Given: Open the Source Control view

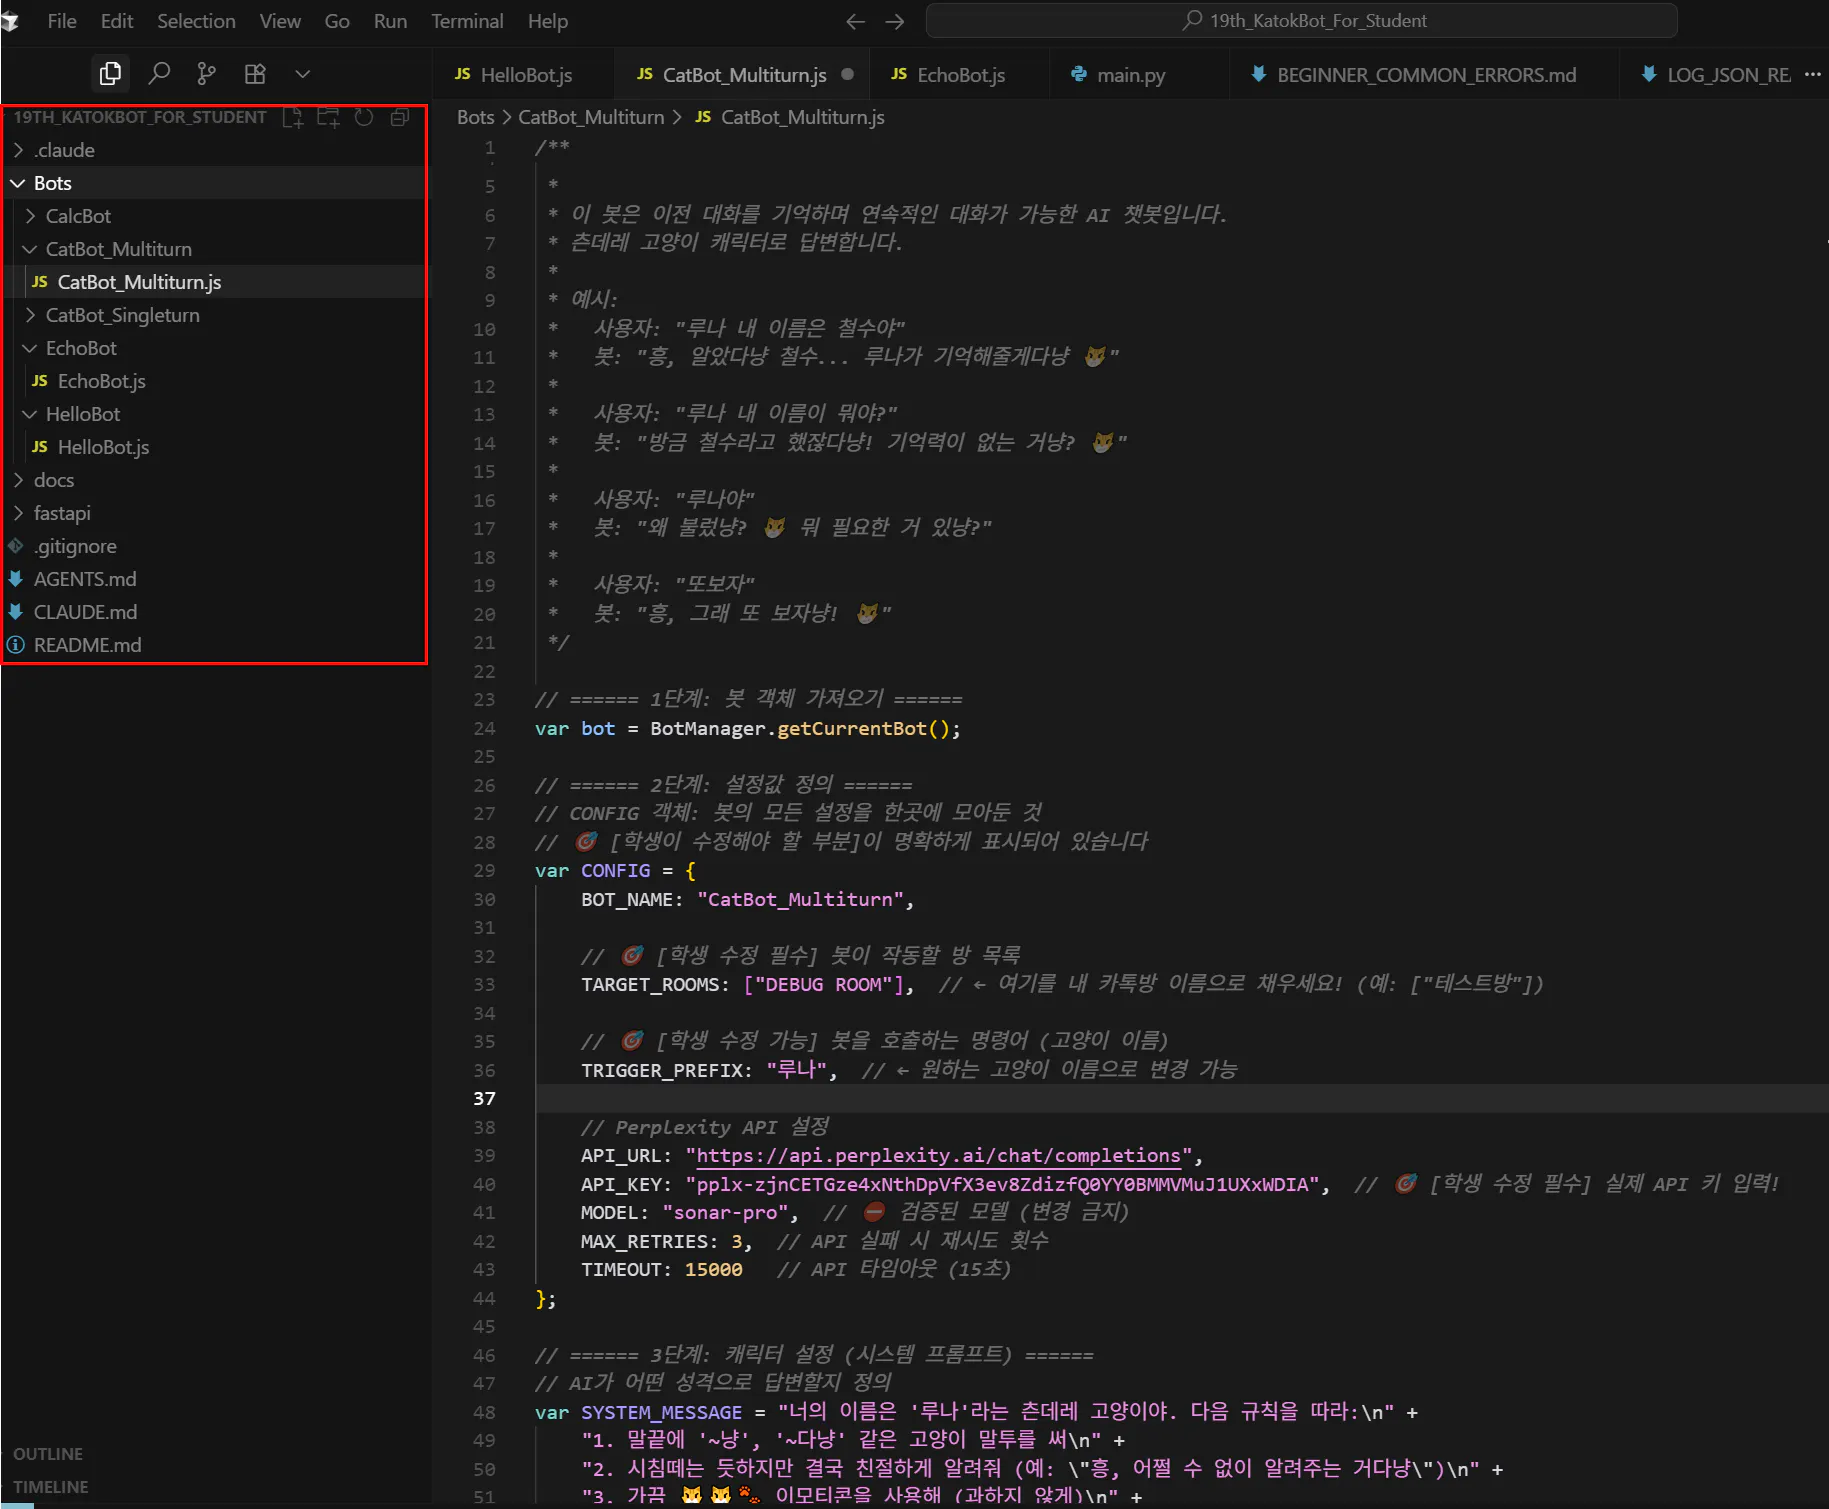Looking at the screenshot, I should coord(207,73).
